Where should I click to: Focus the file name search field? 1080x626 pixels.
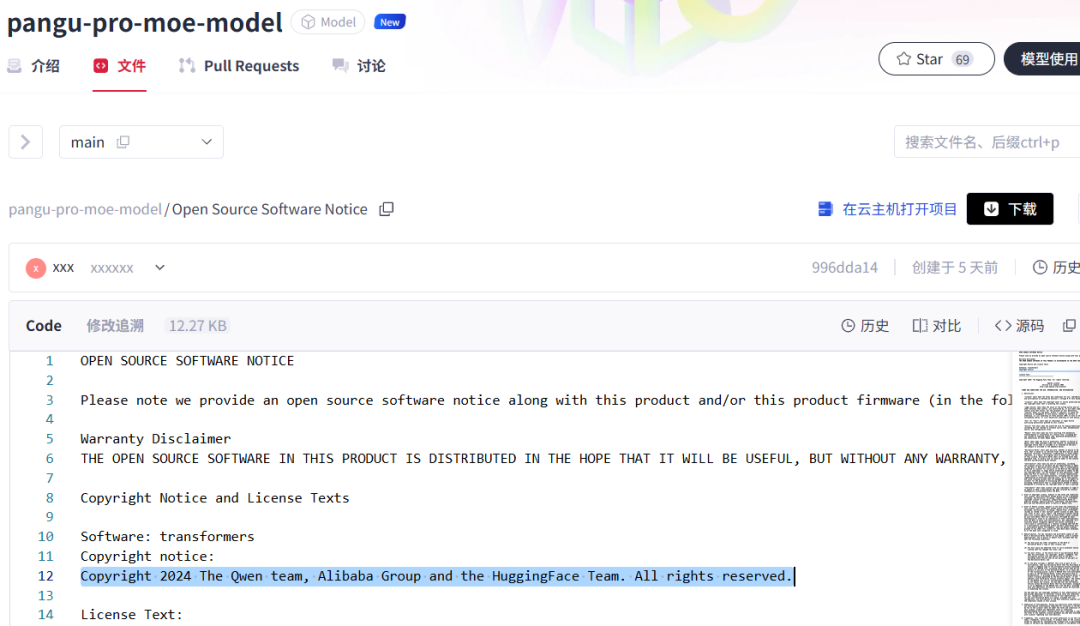[x=987, y=142]
